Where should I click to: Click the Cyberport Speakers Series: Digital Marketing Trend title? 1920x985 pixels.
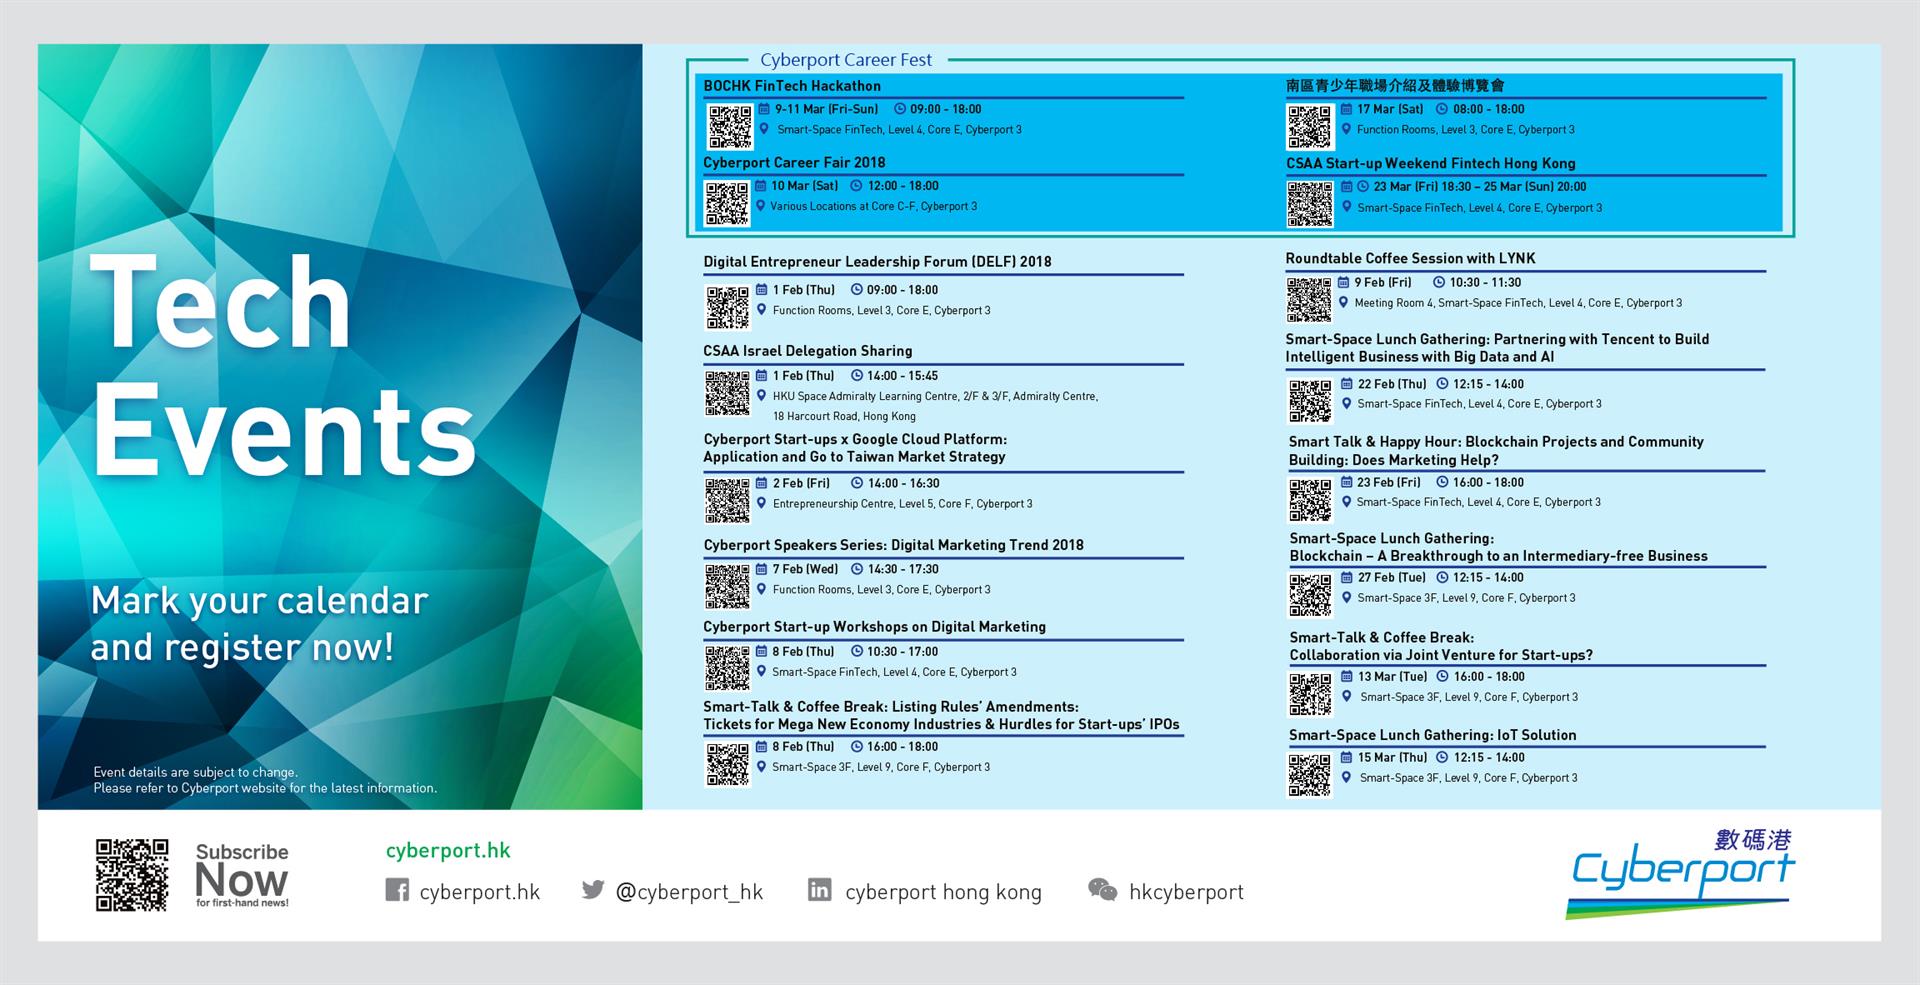point(893,545)
